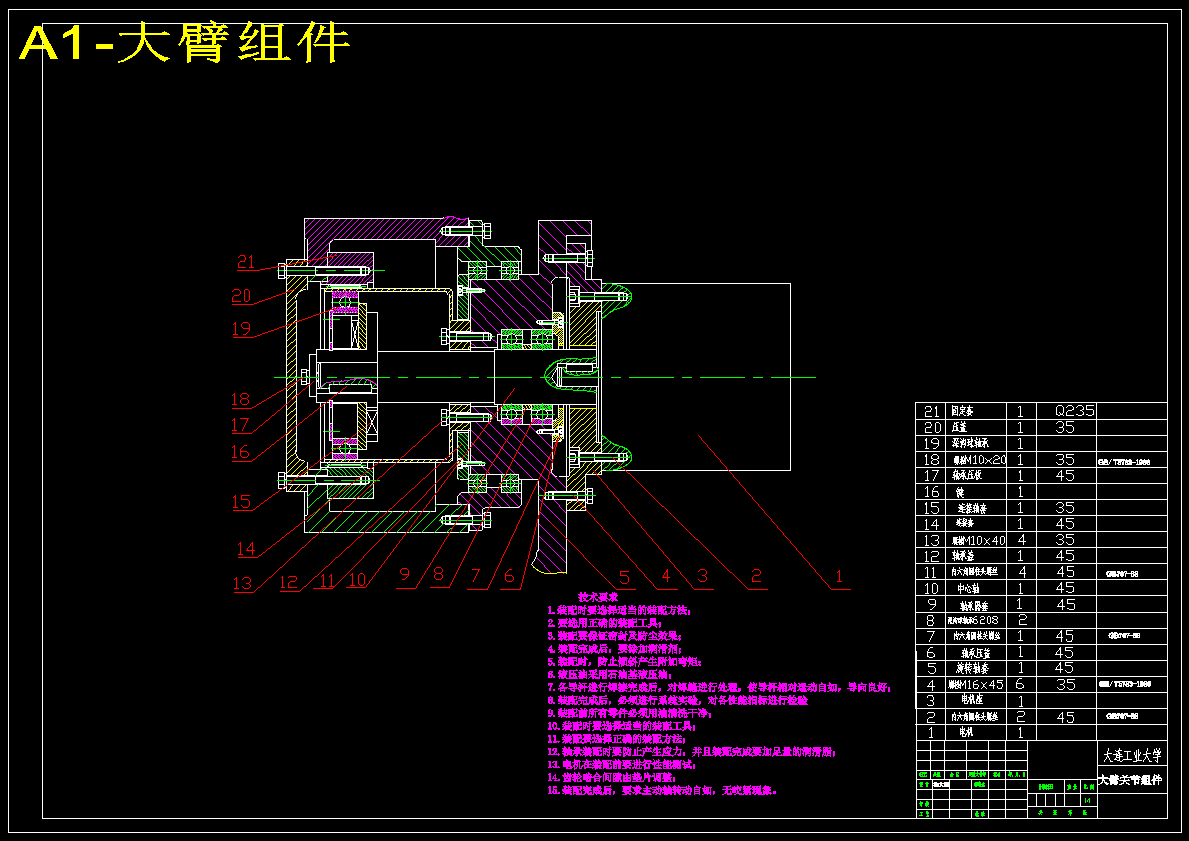
Task: Pick red callout number 13 on drawing
Action: [243, 583]
